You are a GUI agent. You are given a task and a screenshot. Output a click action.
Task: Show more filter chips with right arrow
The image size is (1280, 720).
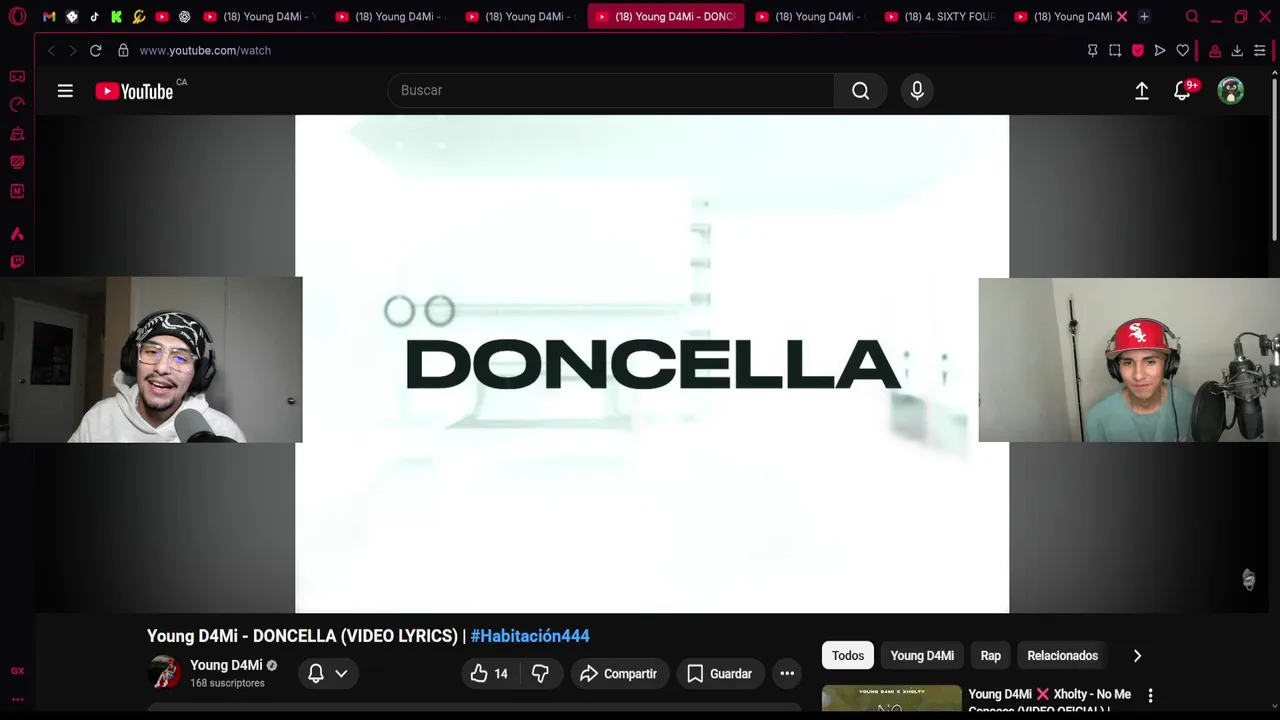(x=1137, y=656)
